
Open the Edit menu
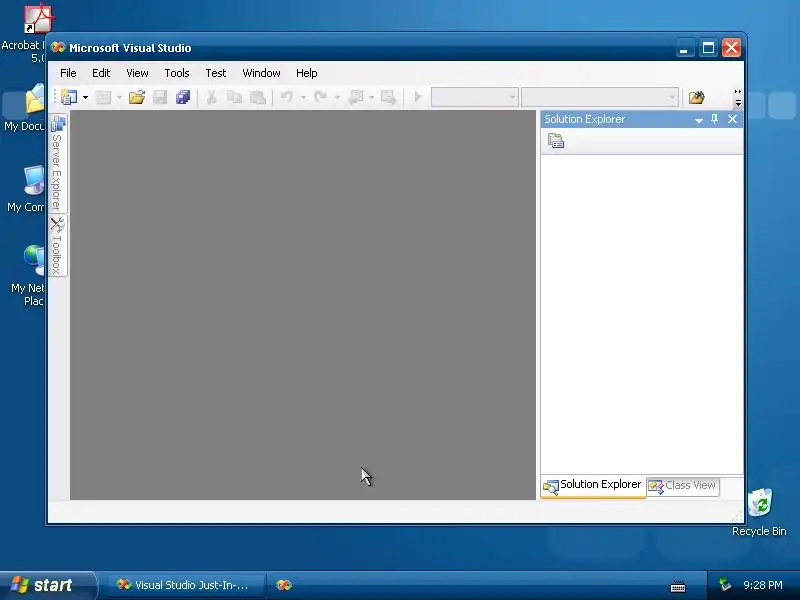click(101, 73)
